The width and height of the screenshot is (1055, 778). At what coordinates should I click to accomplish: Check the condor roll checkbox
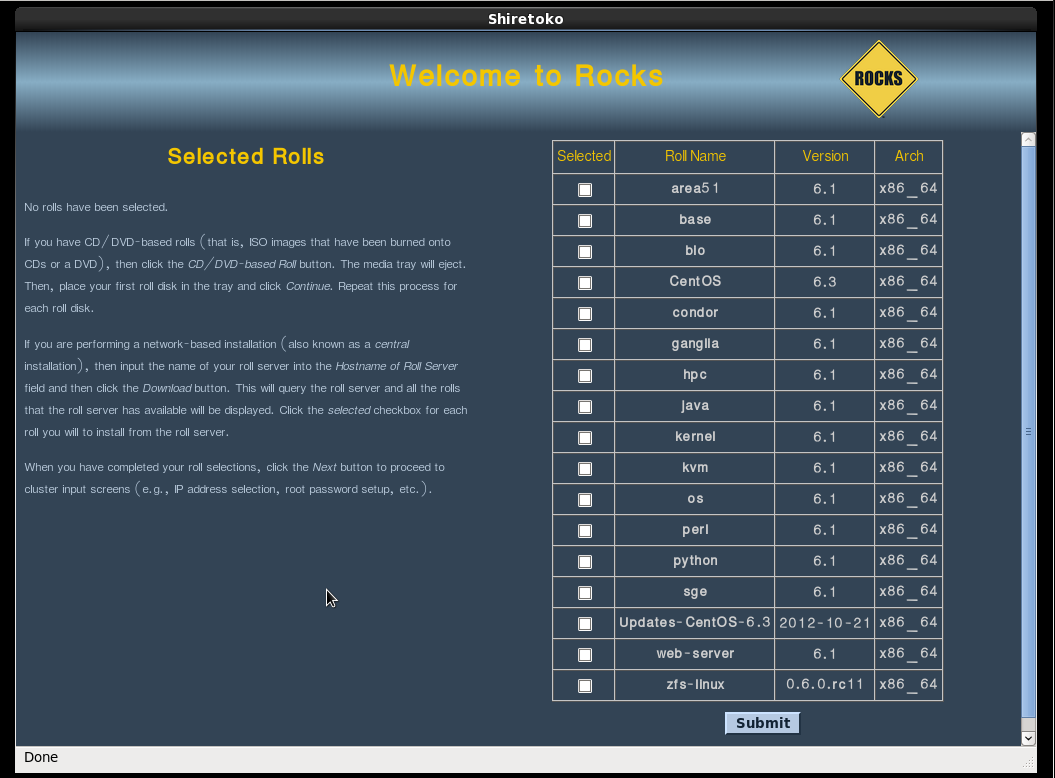[x=585, y=314]
